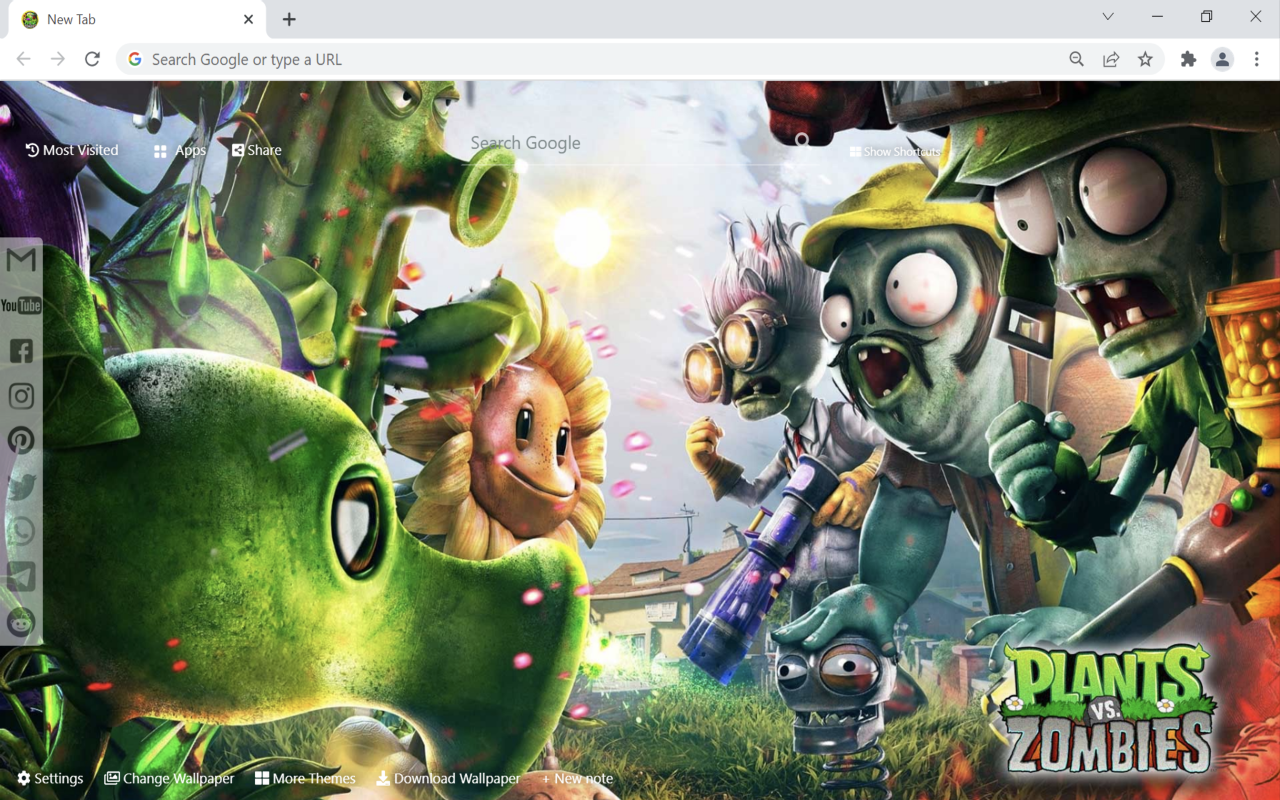Click the Google icon in address bar
This screenshot has height=800, width=1280.
click(135, 59)
